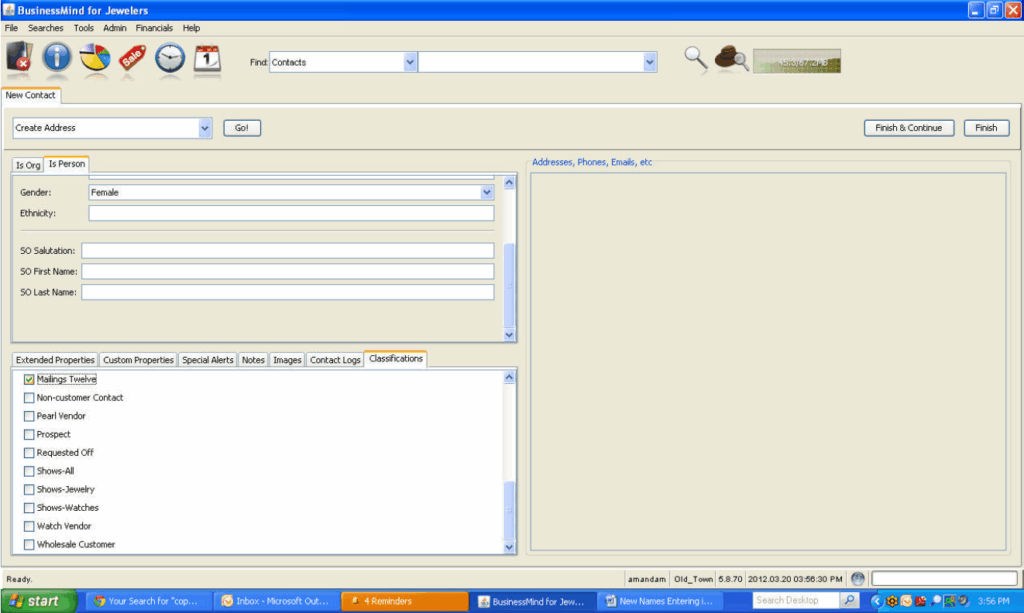Screen dimensions: 1024x613
Task: Click the SO Salutation input field
Action: tap(287, 251)
